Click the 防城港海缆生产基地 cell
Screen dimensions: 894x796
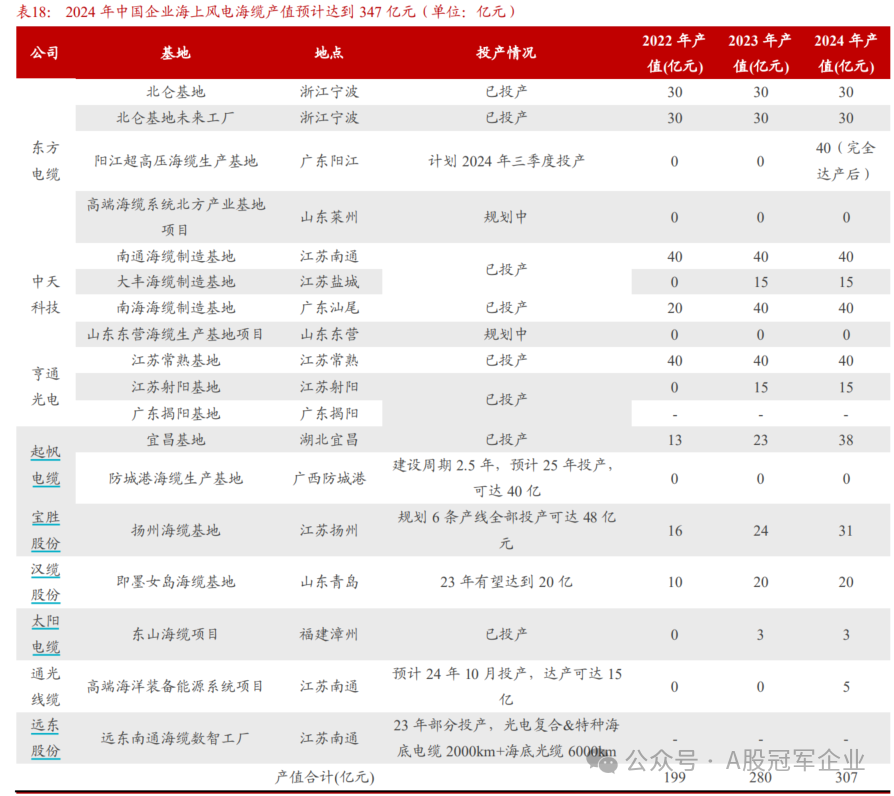tap(176, 478)
